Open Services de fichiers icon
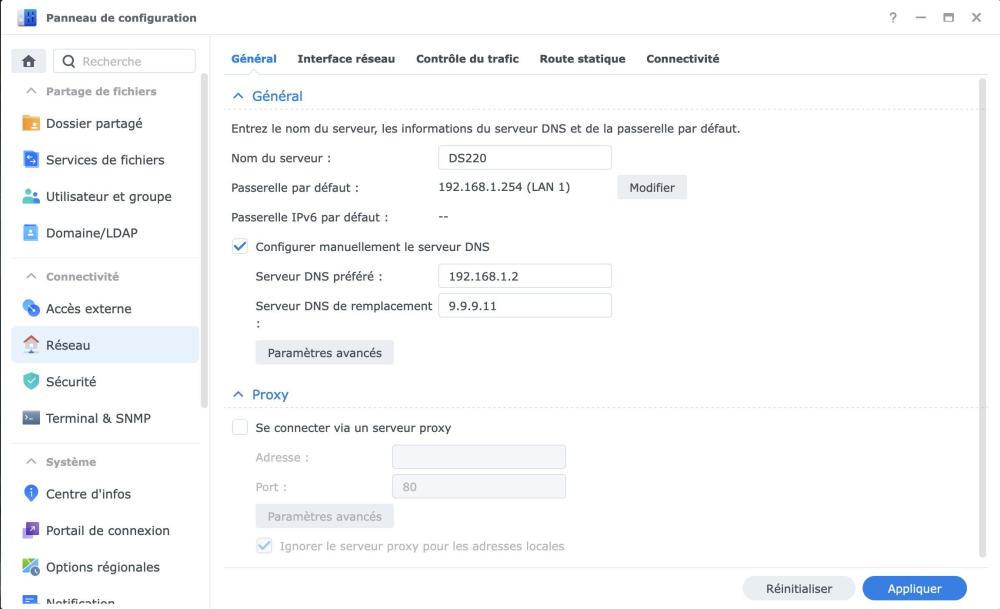Screen dimensions: 1000x609 pyautogui.click(x=31, y=160)
